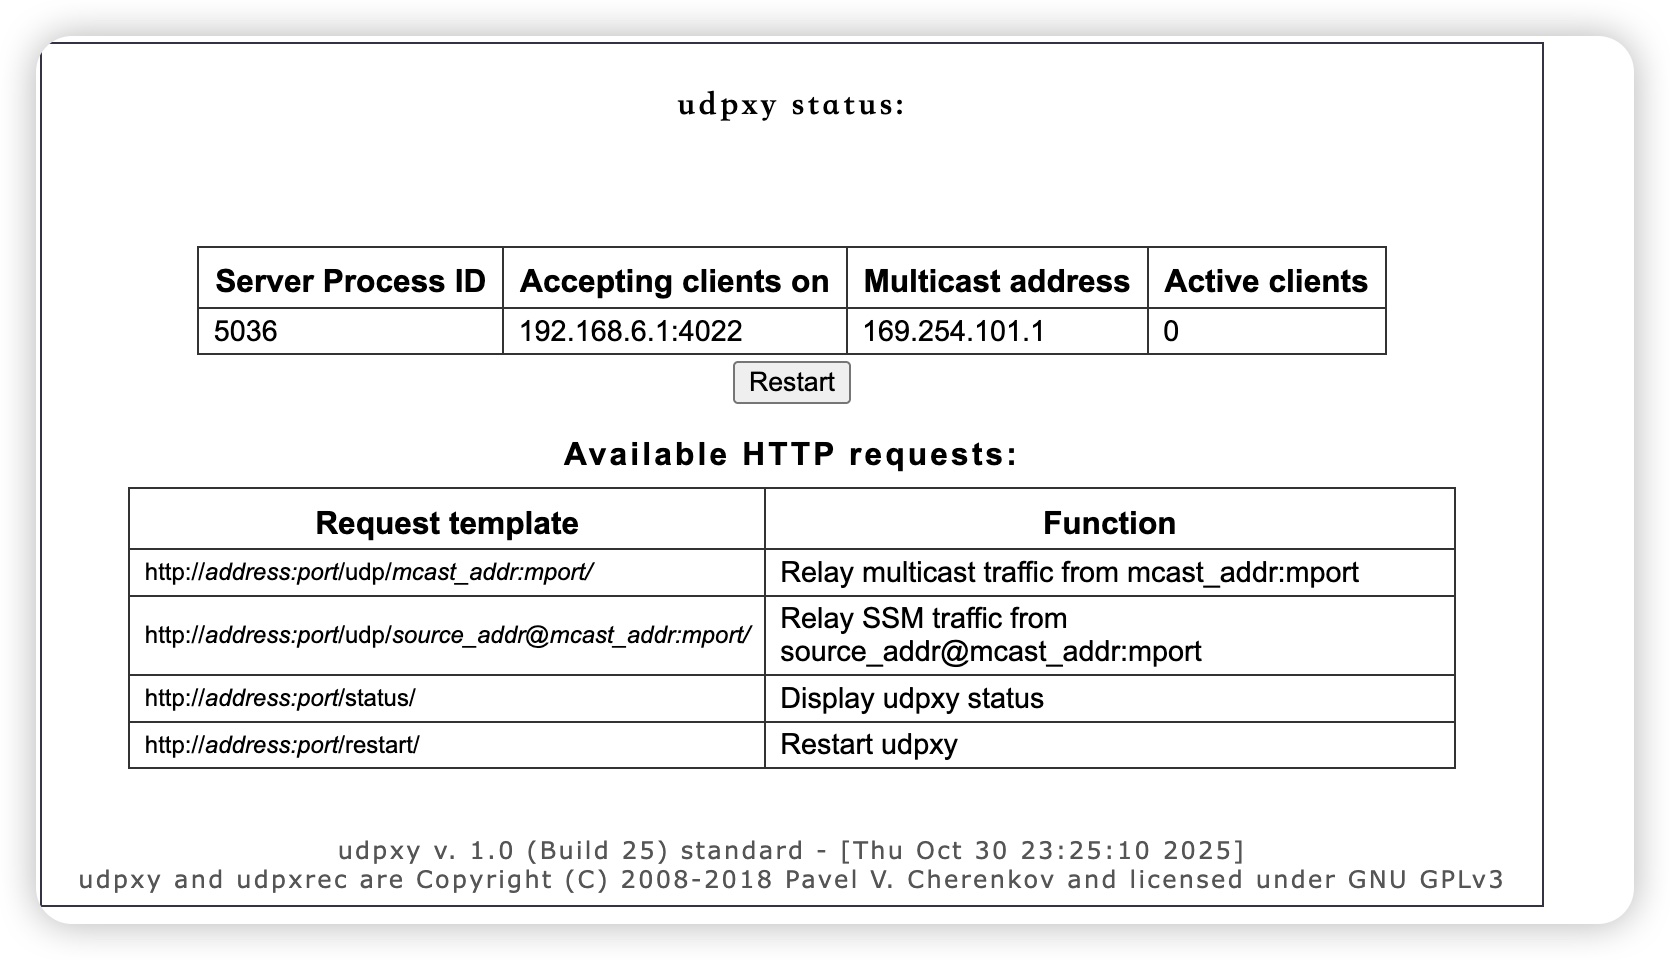The height and width of the screenshot is (960, 1670).
Task: Click the Accepting clients on column header
Action: tap(674, 281)
